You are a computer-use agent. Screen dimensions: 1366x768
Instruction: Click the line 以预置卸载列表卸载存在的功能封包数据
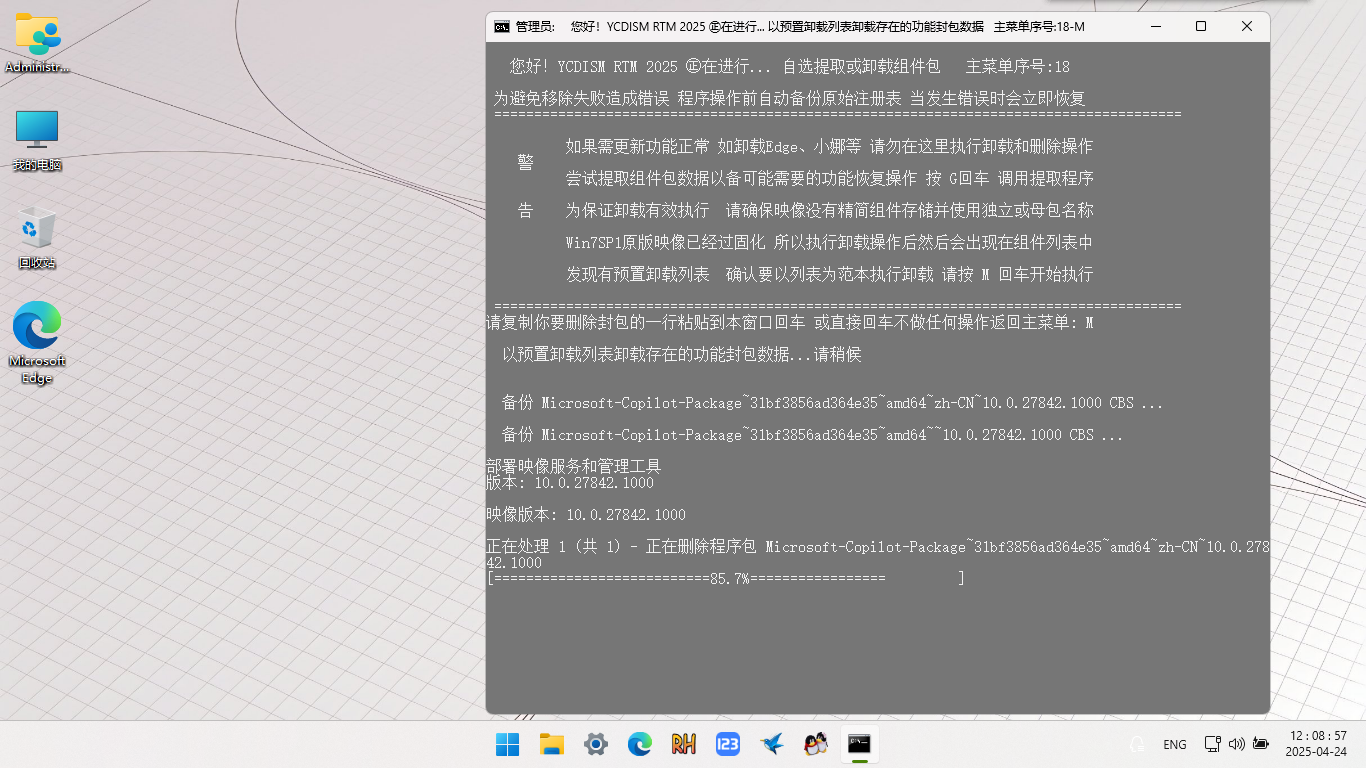coord(681,355)
